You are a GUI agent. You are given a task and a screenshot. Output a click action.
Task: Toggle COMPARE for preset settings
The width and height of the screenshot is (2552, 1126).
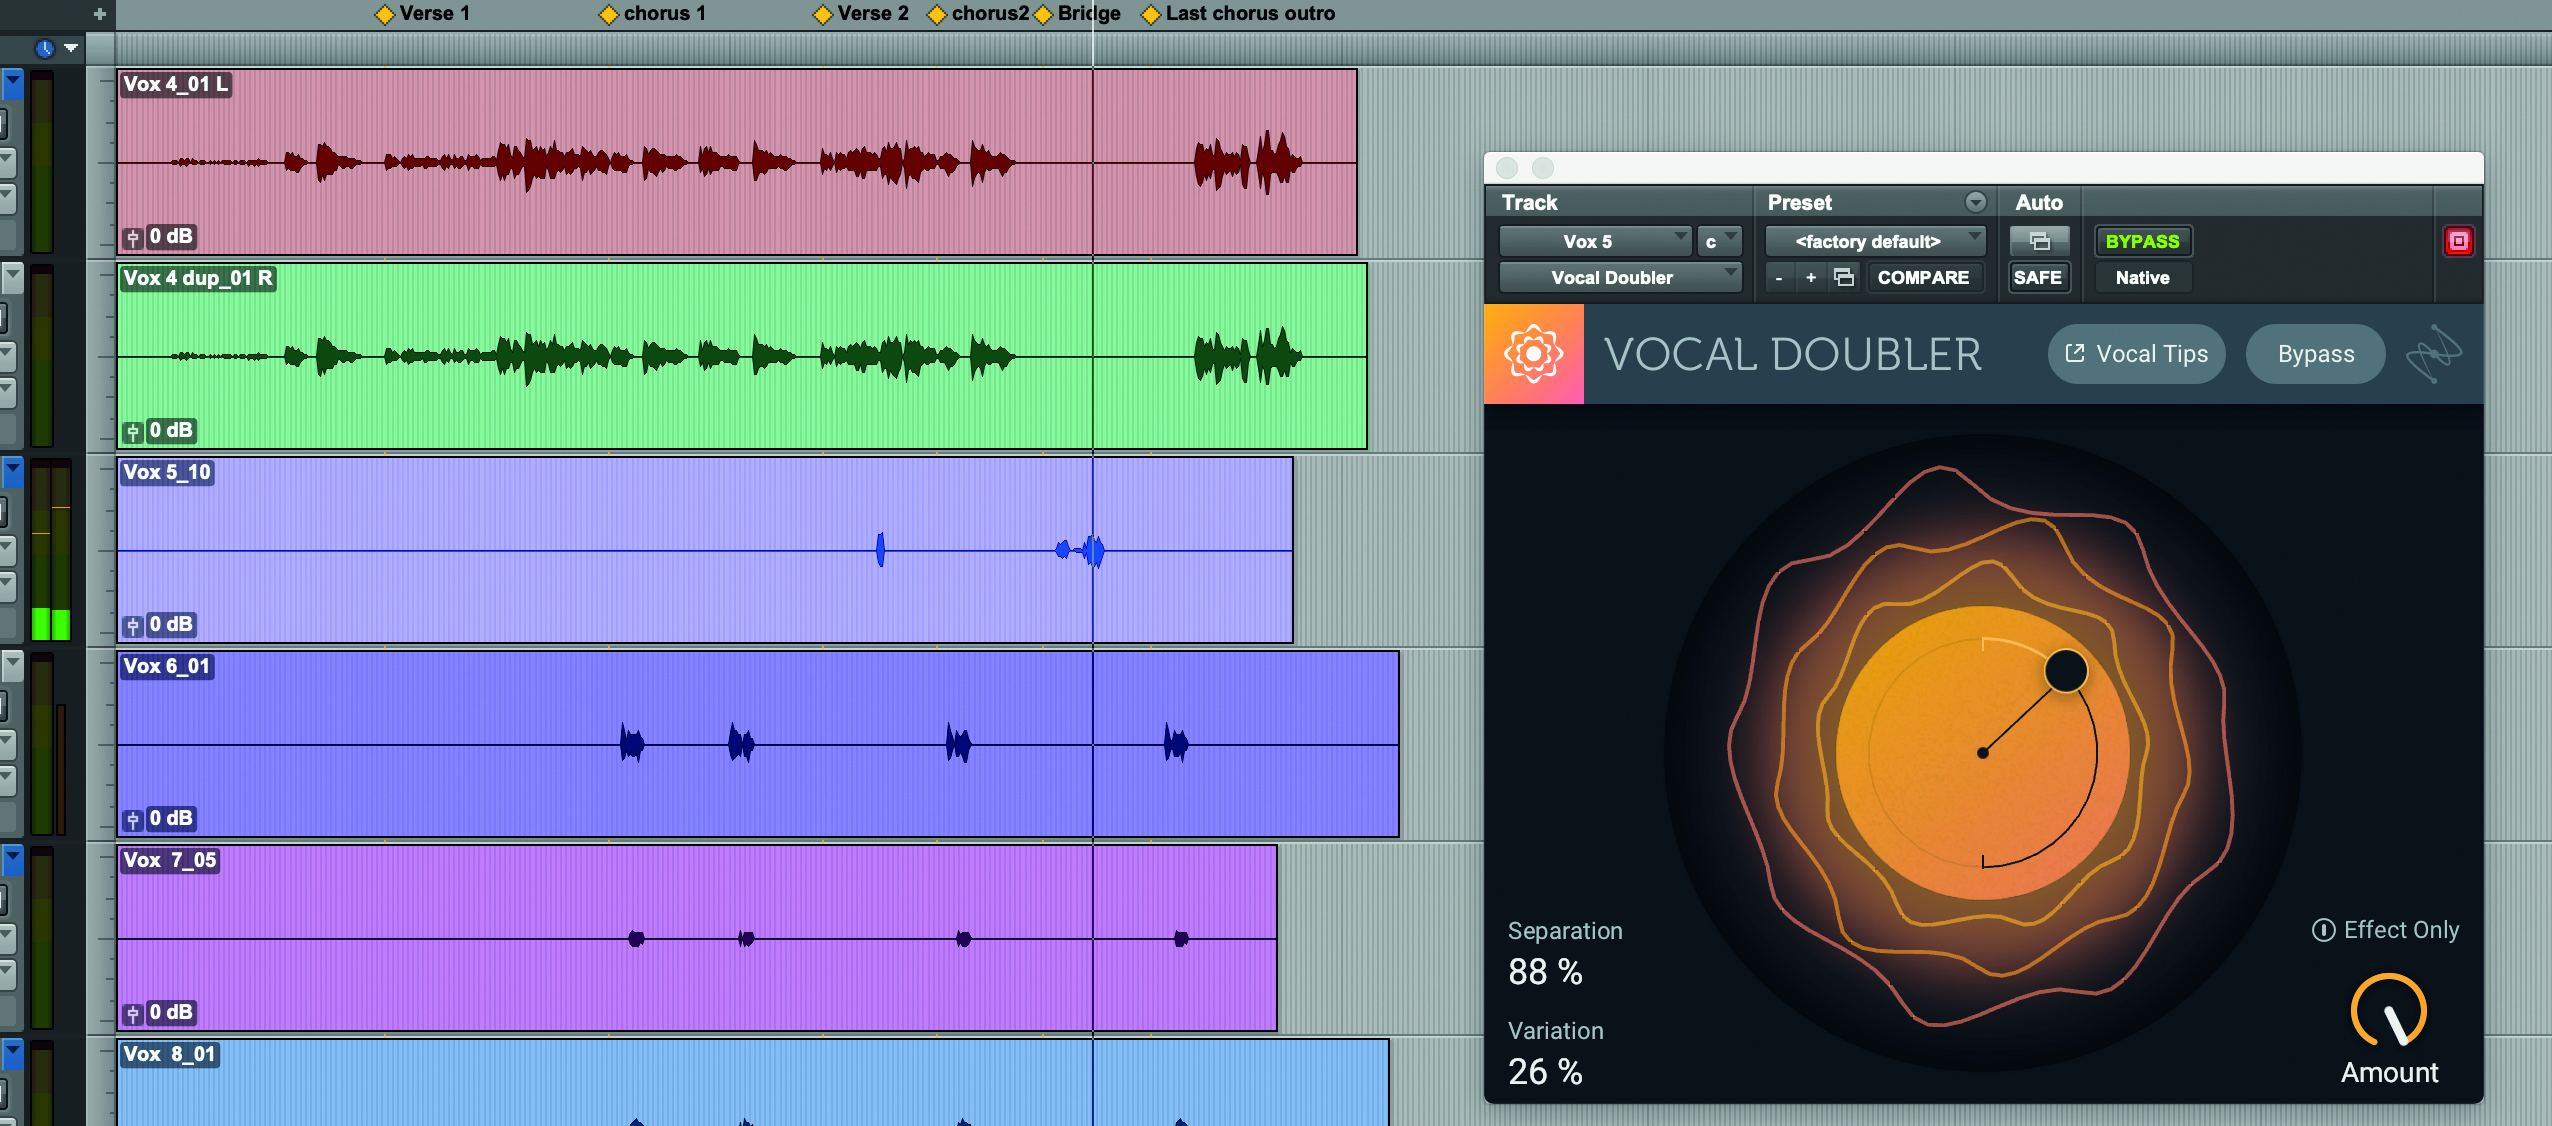(x=1923, y=278)
